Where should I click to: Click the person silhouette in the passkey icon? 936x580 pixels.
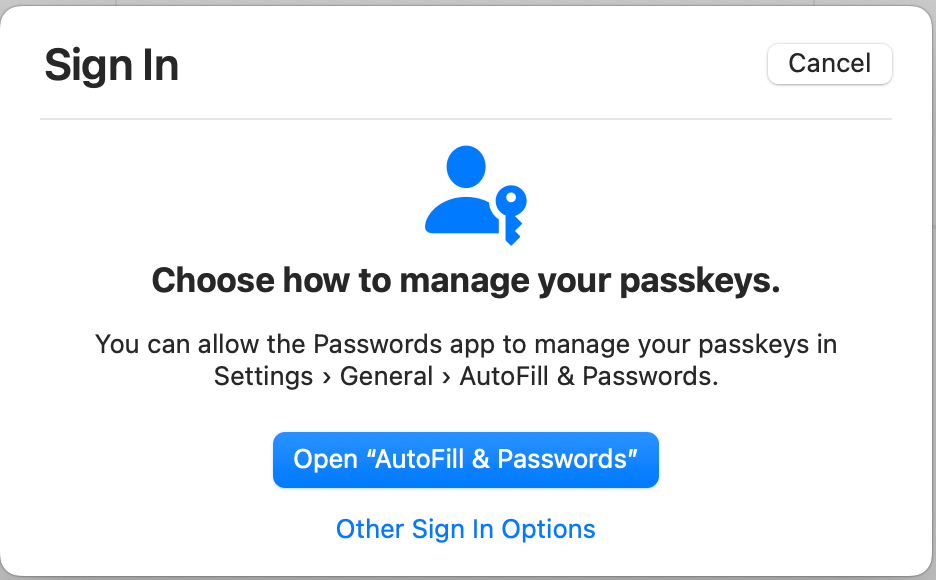(x=463, y=192)
